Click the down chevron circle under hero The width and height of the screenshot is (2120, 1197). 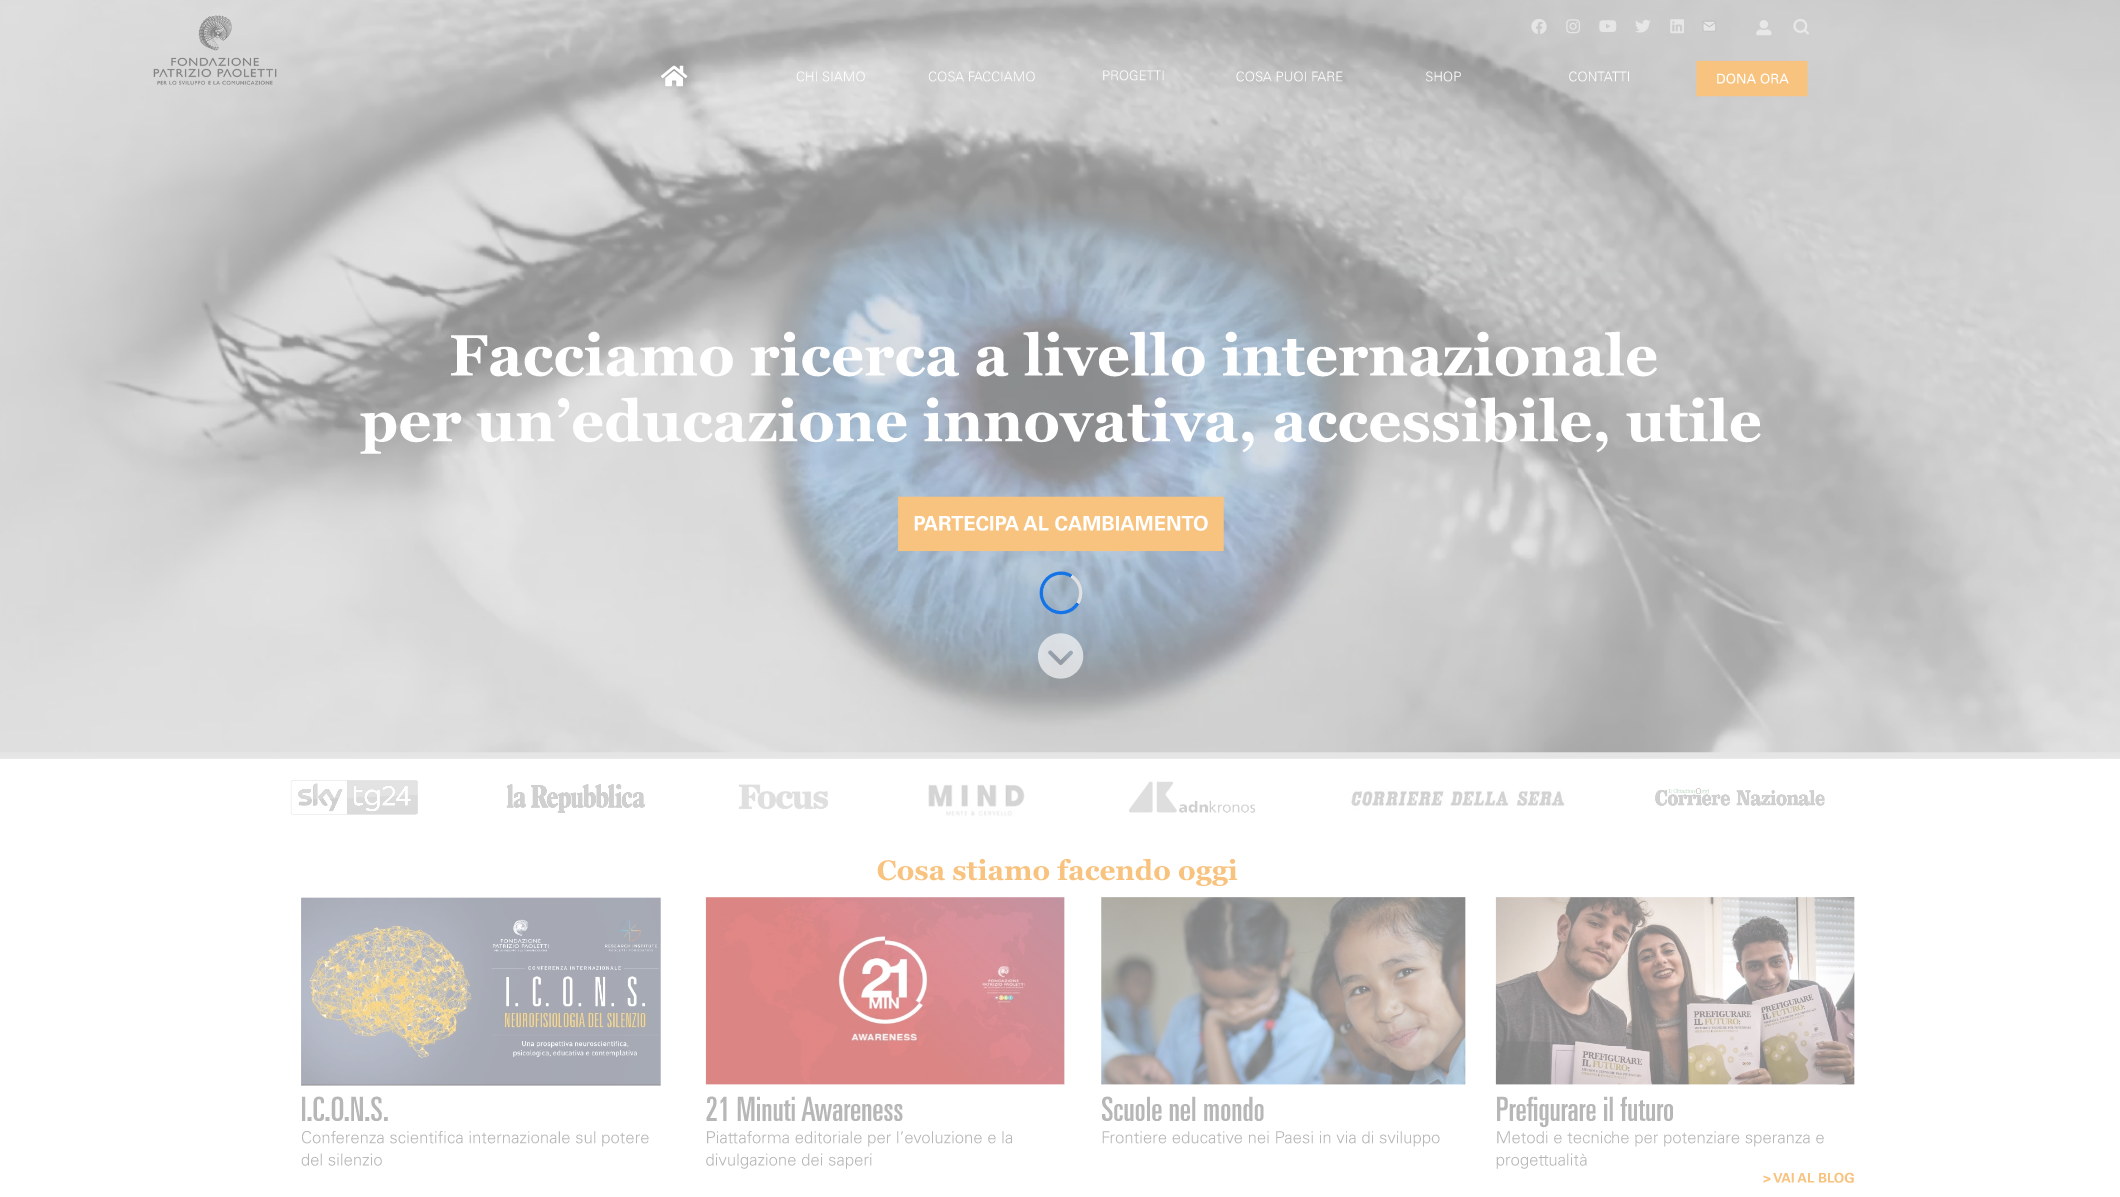pyautogui.click(x=1060, y=656)
